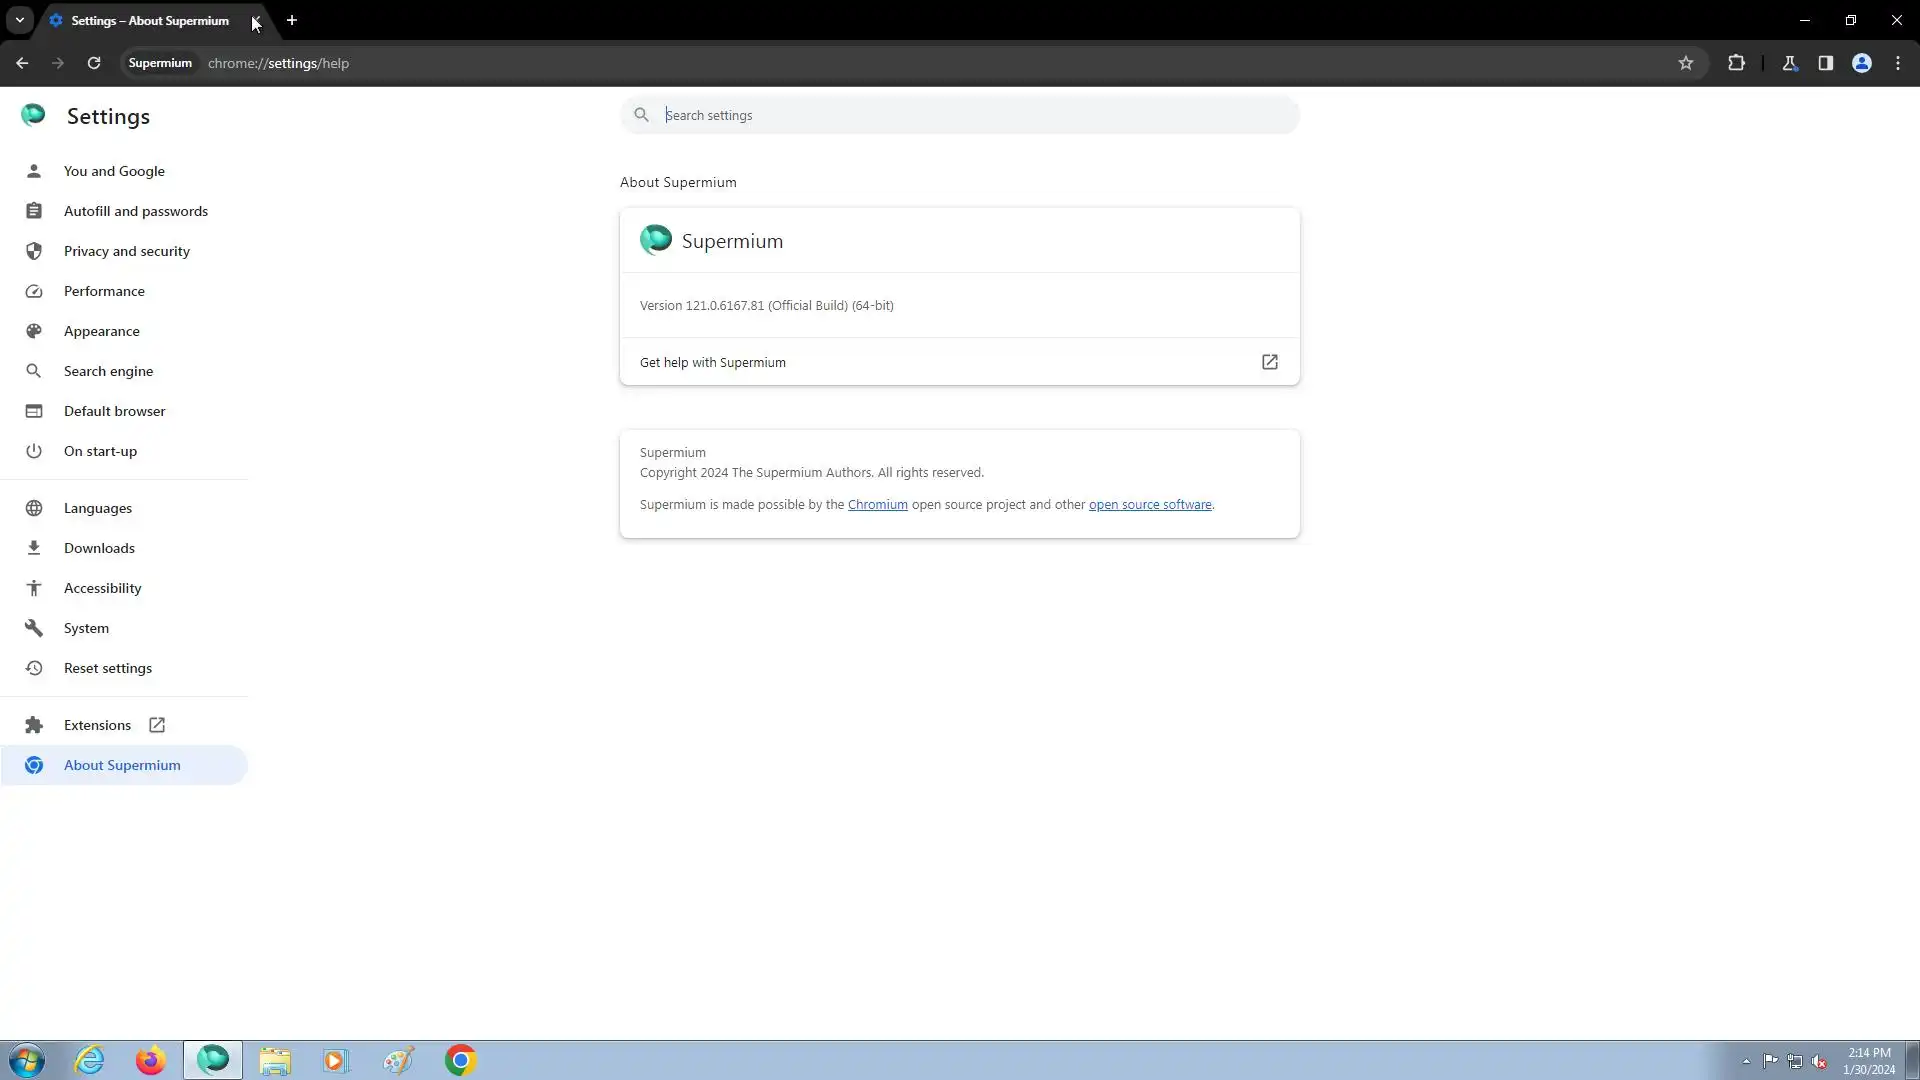The image size is (1920, 1080).
Task: Select Appearance in settings sidebar
Action: 101,331
